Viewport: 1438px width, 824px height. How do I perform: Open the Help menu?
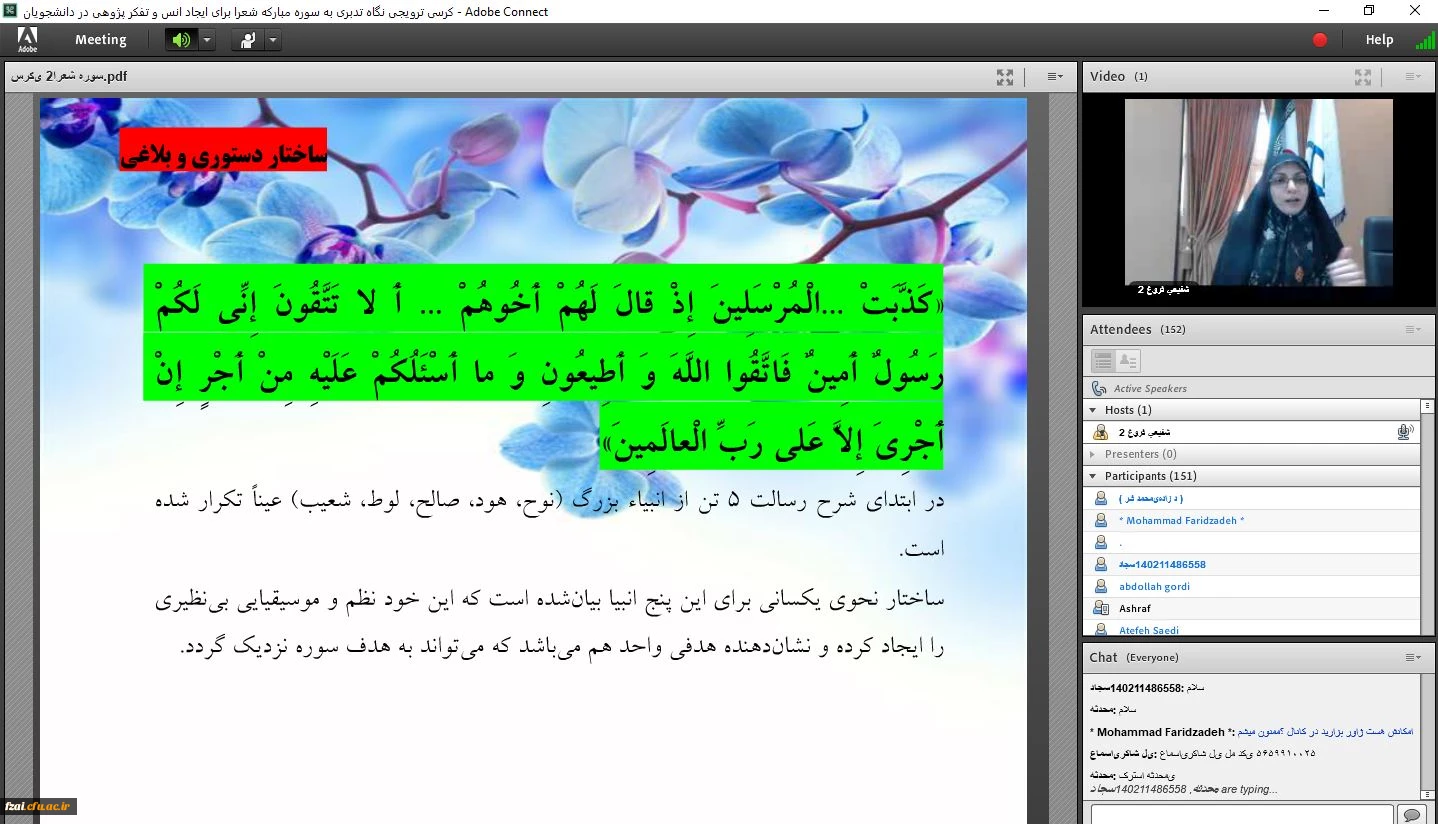tap(1379, 40)
